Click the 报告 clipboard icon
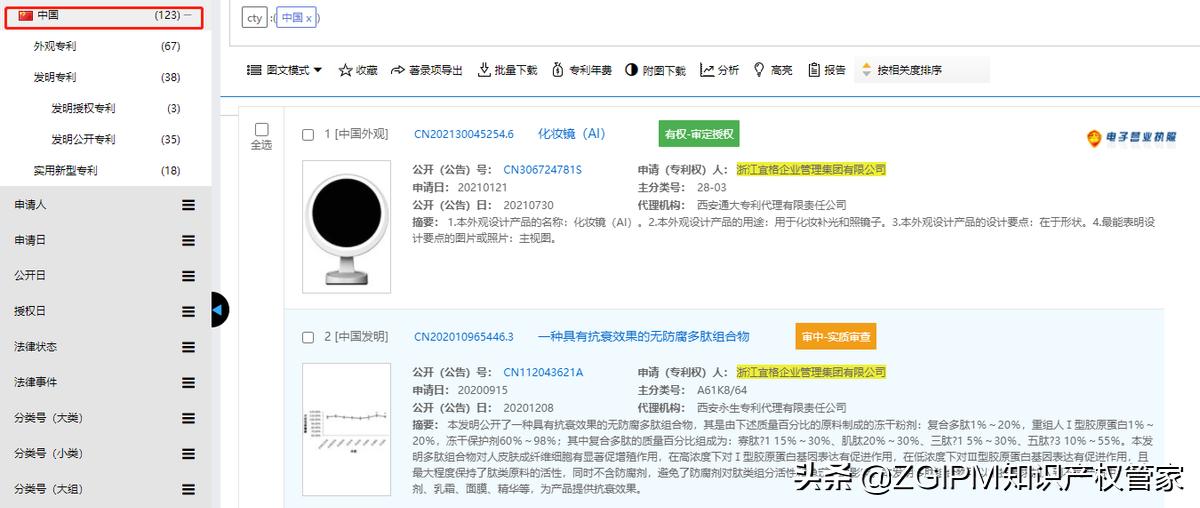 tap(814, 70)
